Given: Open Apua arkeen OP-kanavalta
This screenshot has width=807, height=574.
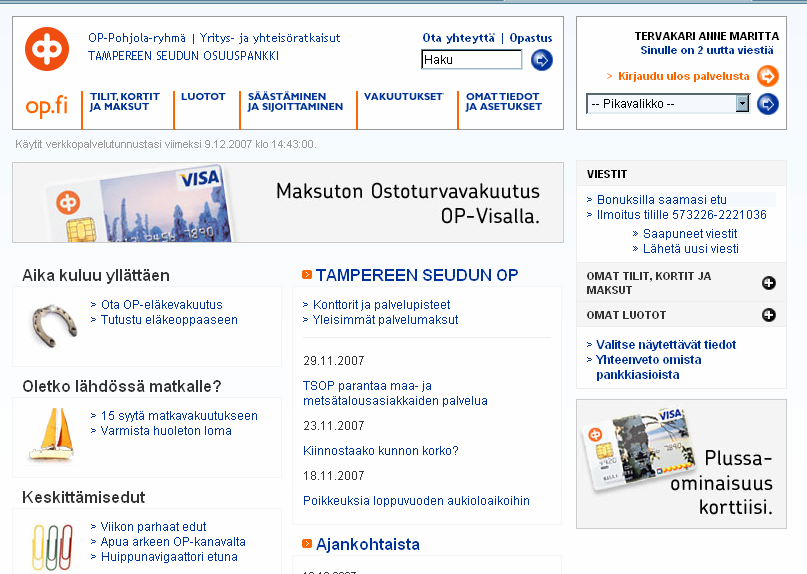Looking at the screenshot, I should [173, 542].
